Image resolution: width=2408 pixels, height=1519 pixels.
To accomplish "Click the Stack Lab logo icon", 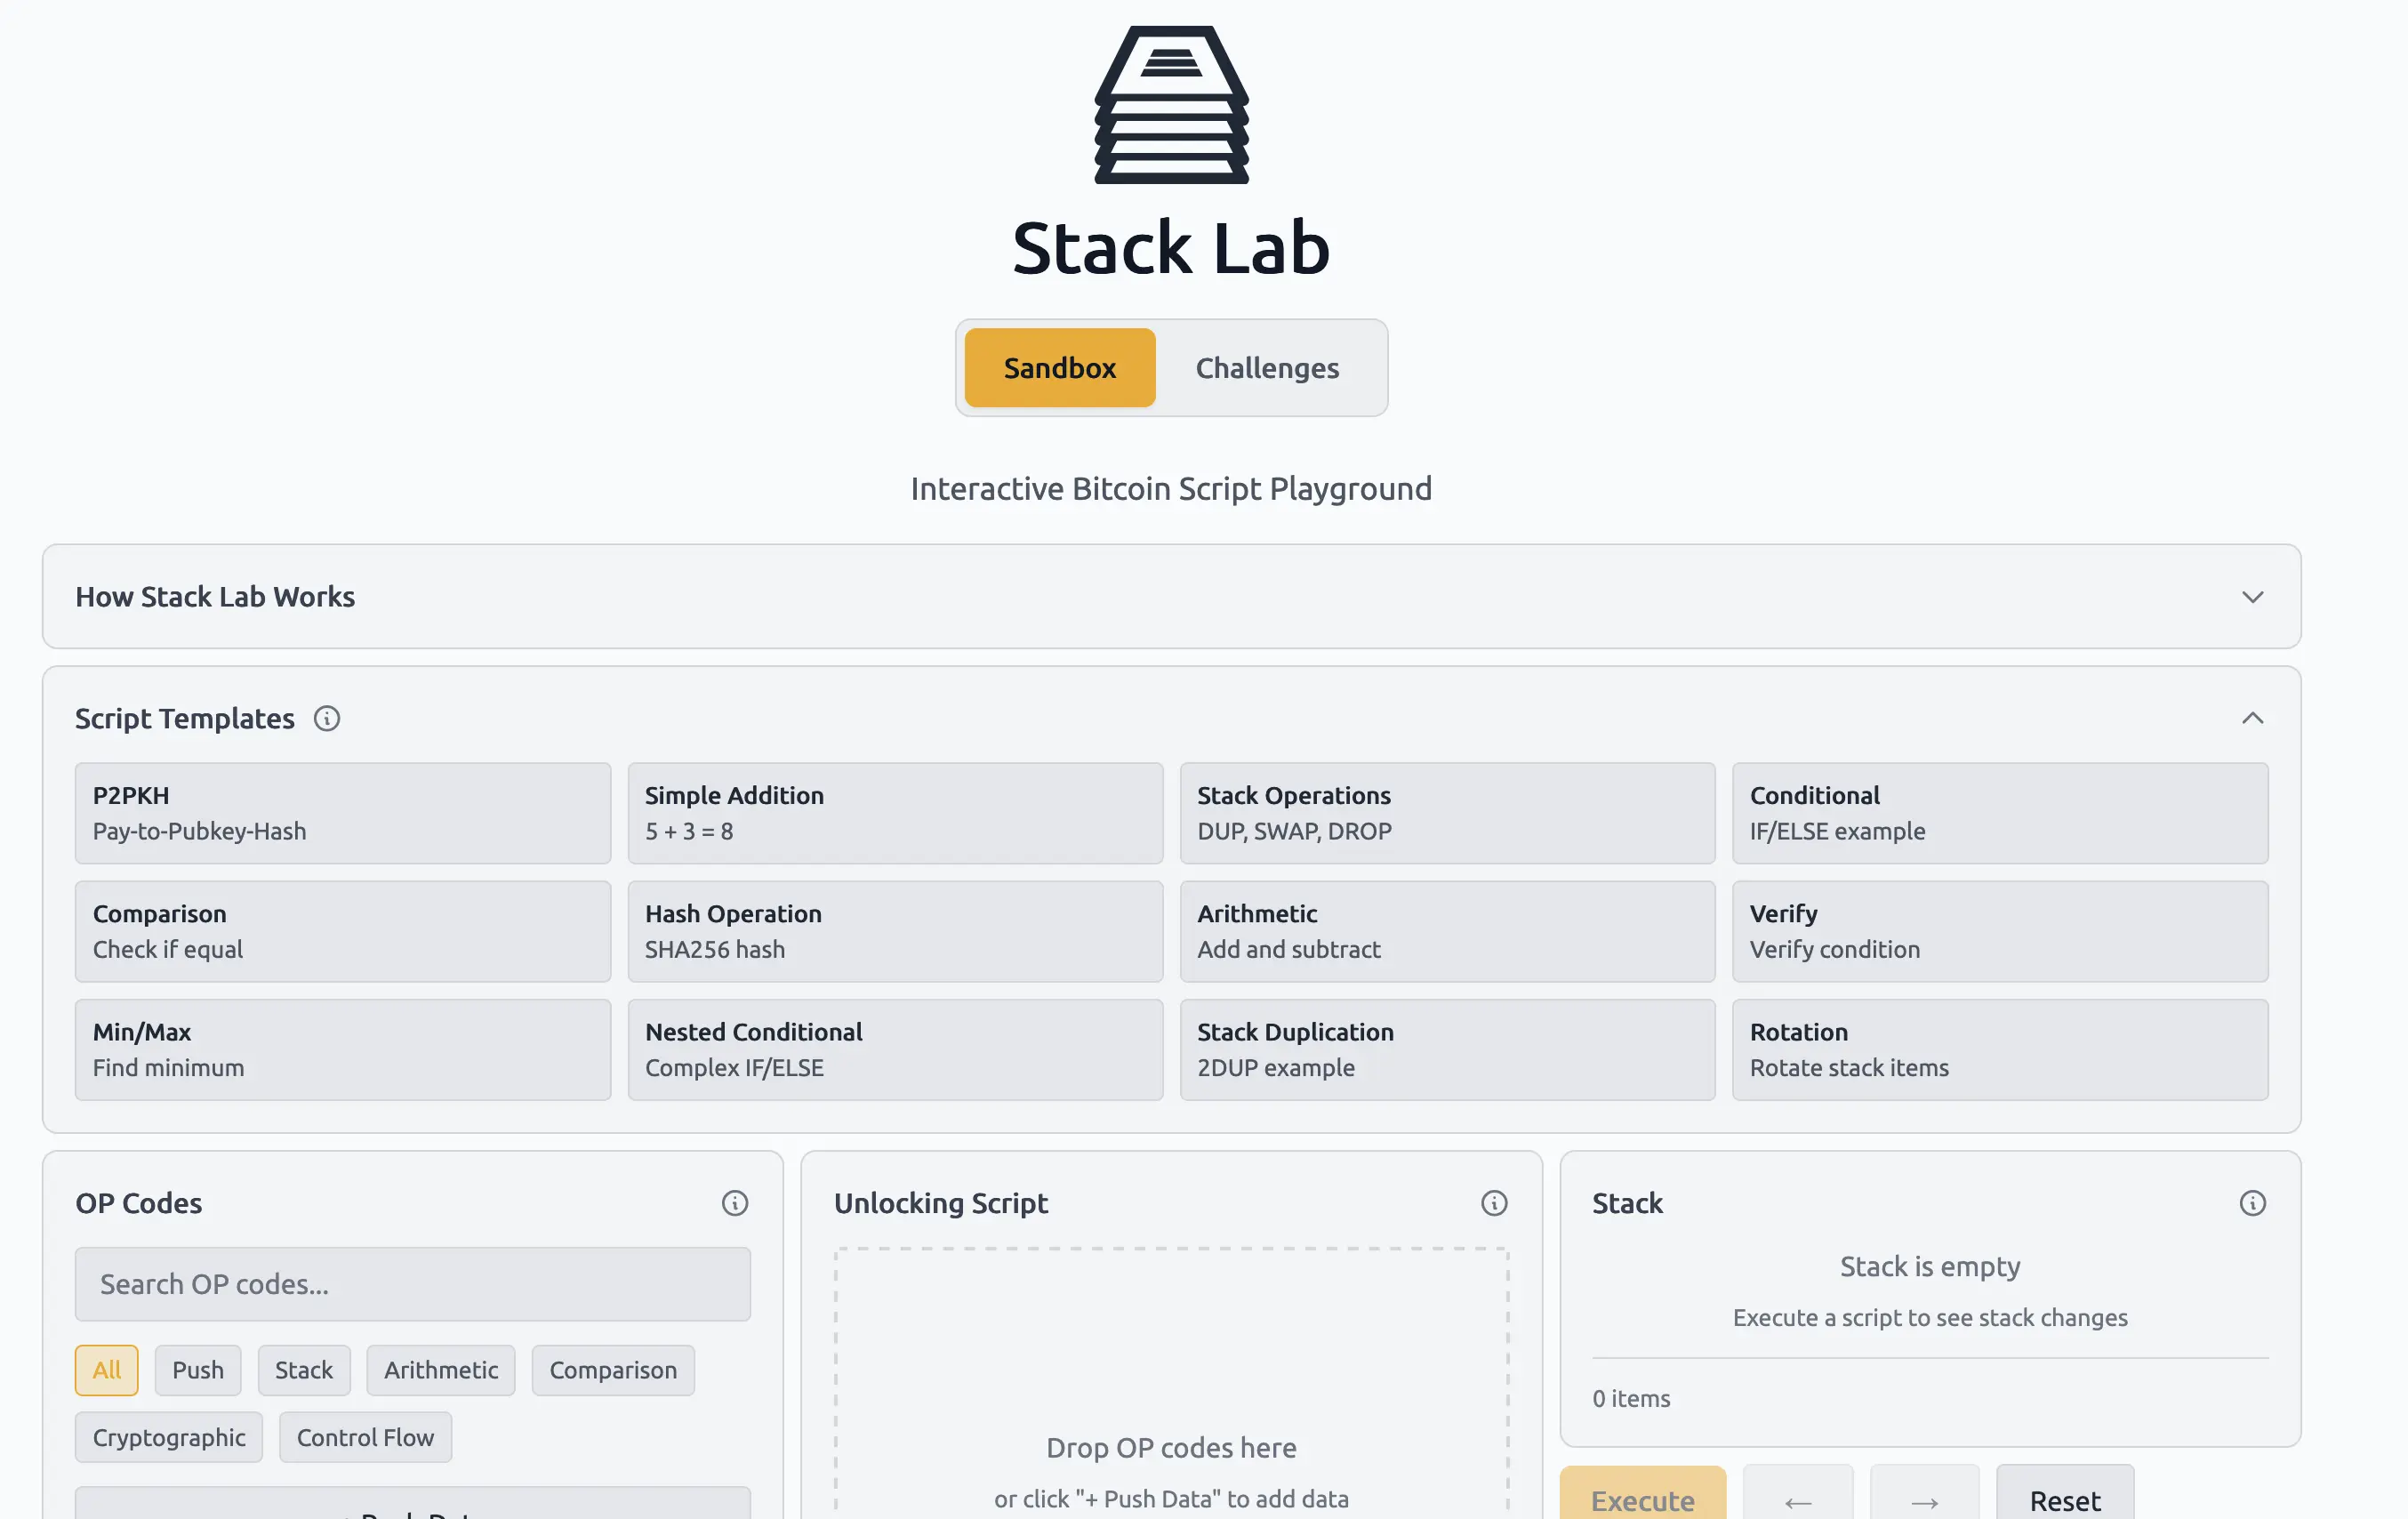I will [x=1171, y=105].
